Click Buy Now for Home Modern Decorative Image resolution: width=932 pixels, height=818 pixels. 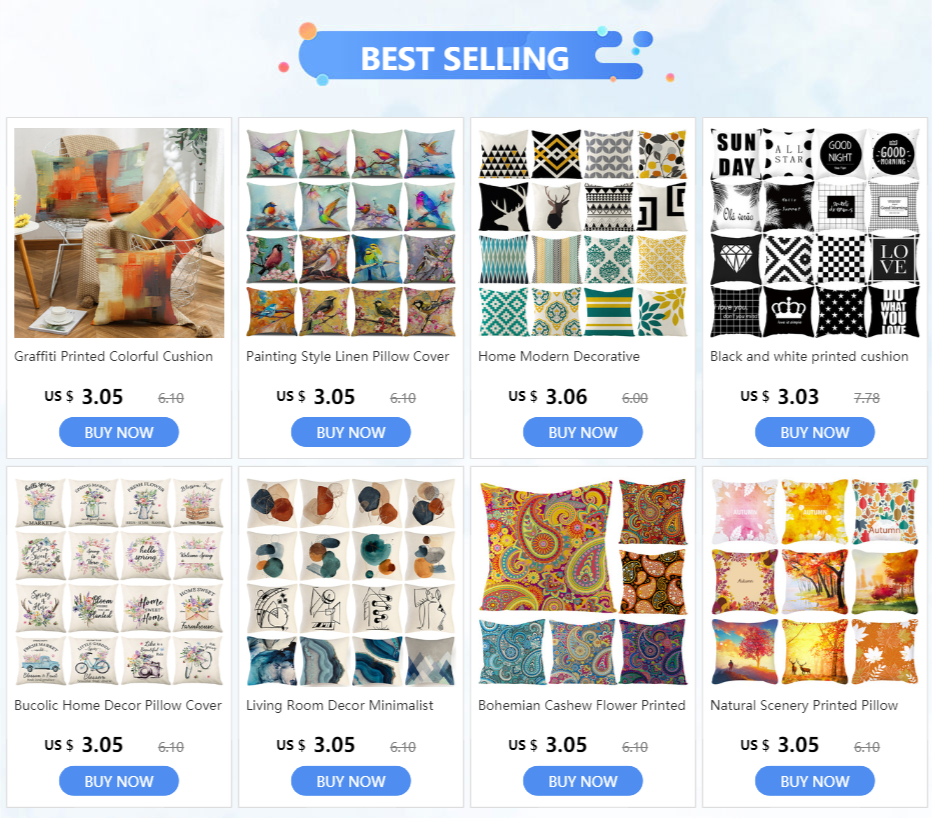[583, 432]
